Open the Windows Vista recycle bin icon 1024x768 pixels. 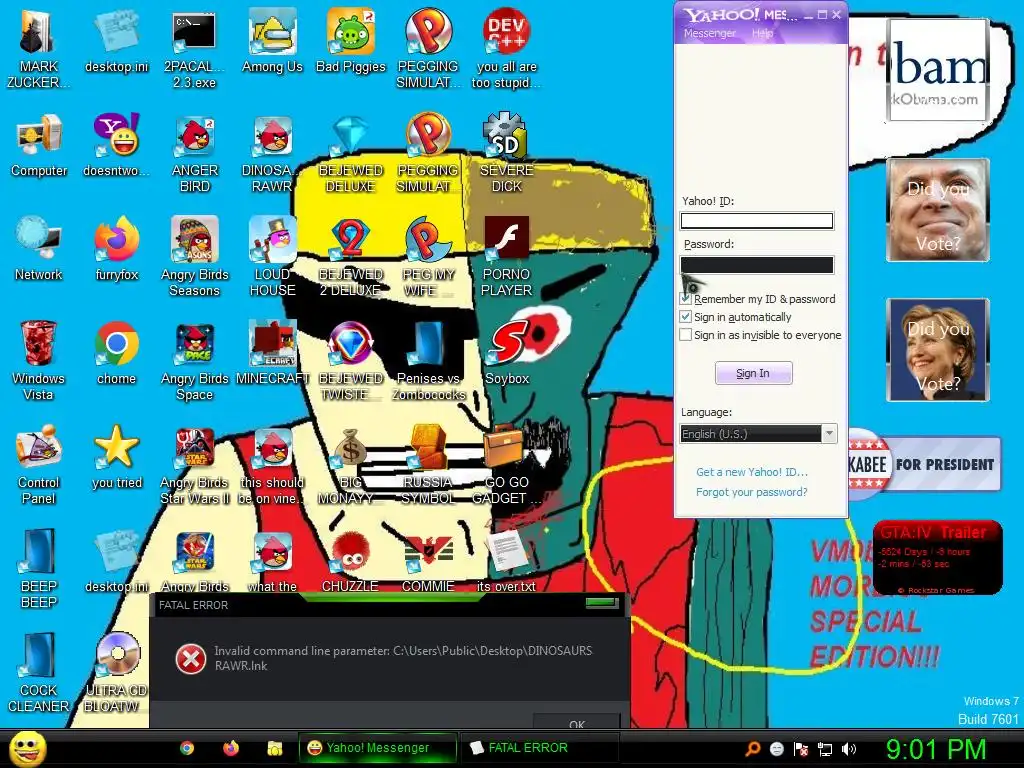click(x=39, y=360)
